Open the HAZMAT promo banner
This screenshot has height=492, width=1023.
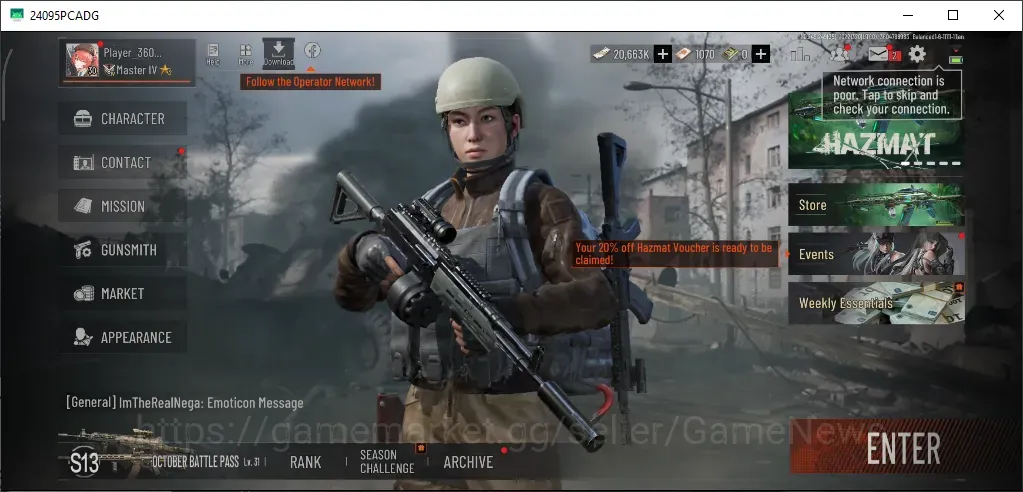click(x=876, y=131)
